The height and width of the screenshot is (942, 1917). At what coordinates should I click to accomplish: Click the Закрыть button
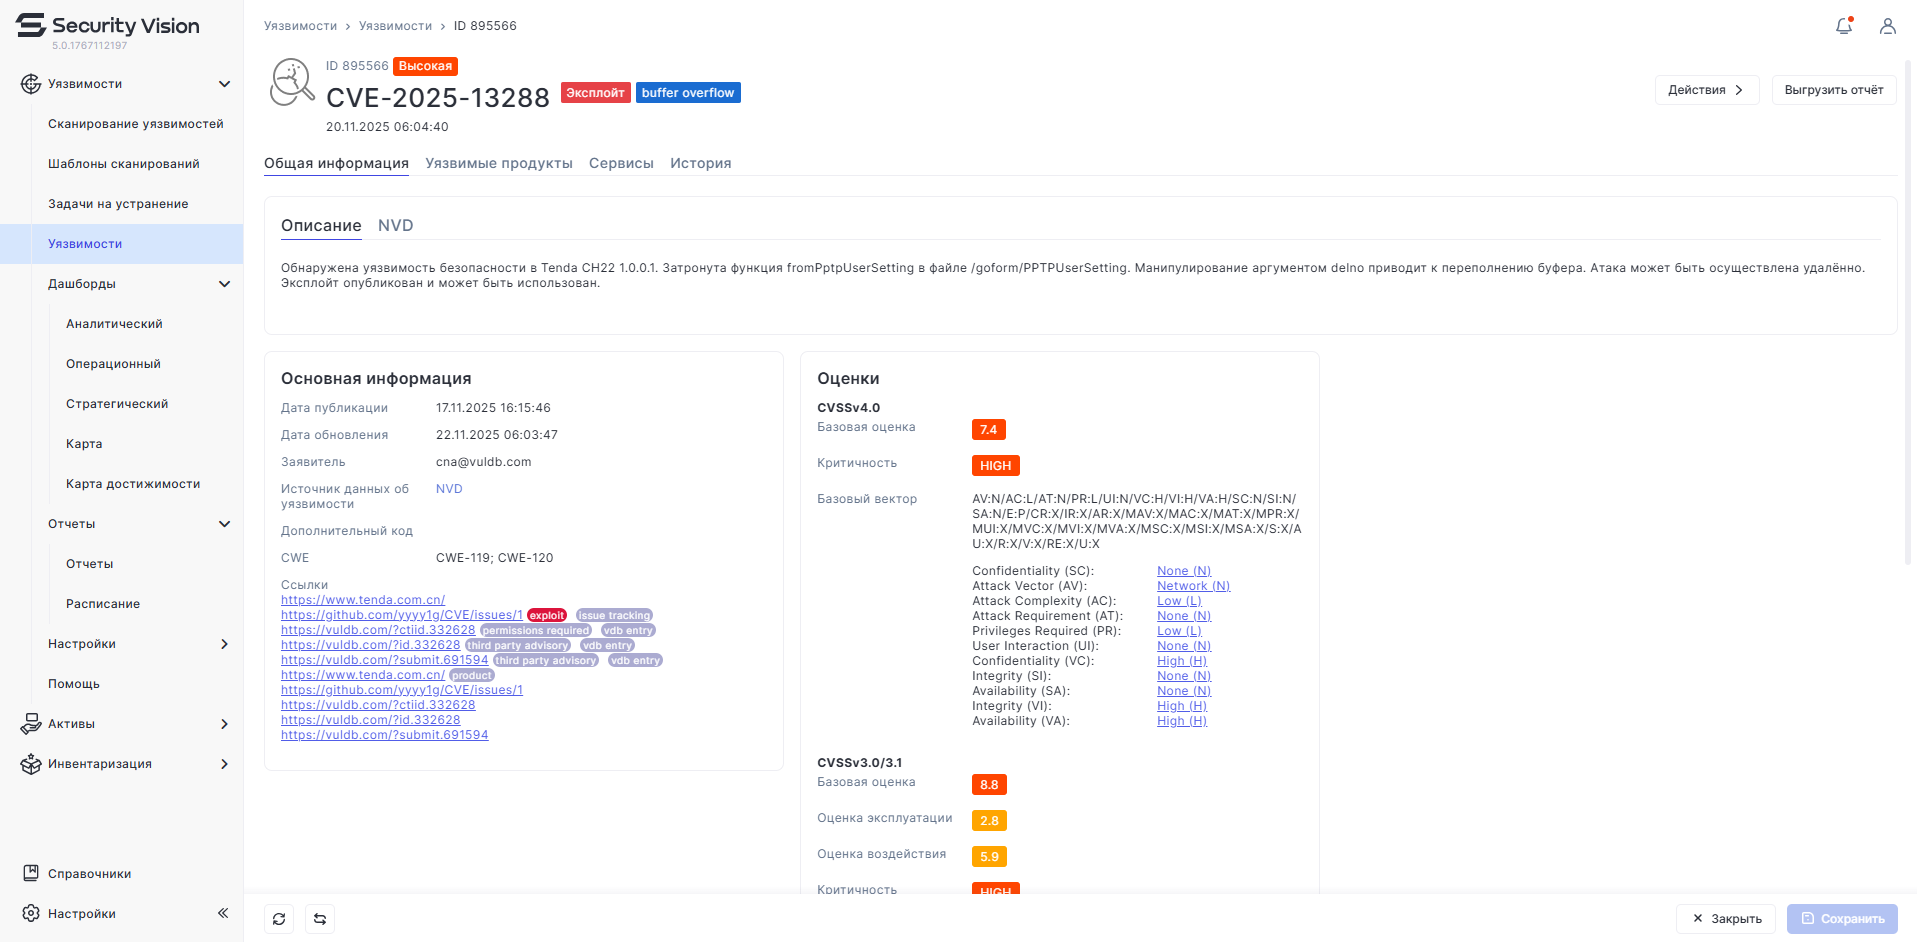click(1726, 919)
